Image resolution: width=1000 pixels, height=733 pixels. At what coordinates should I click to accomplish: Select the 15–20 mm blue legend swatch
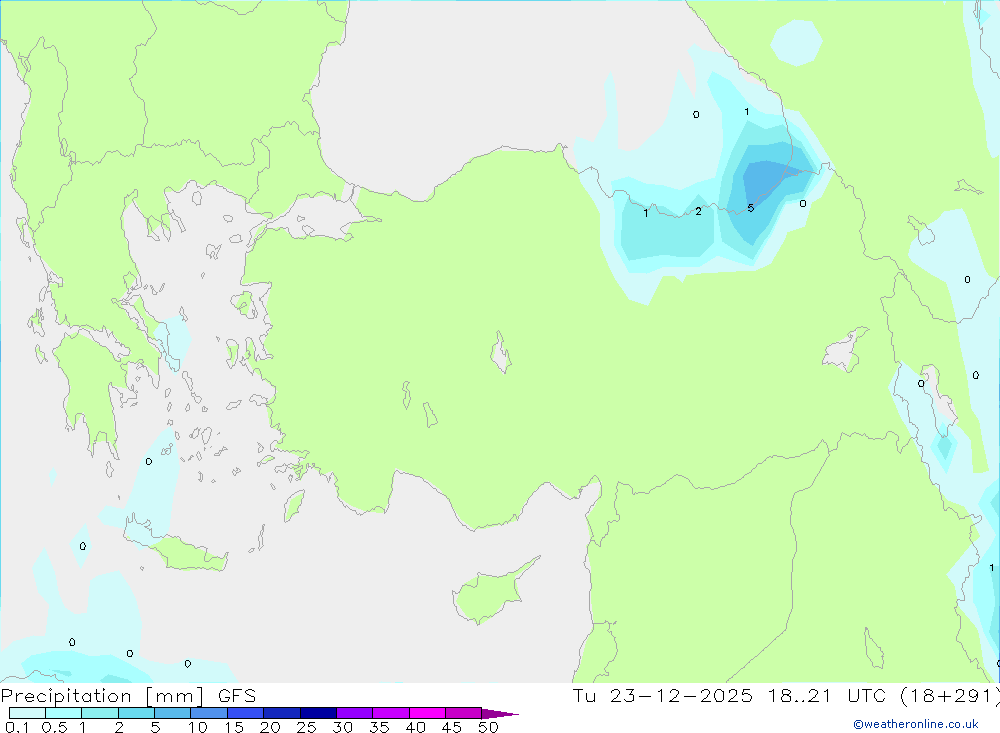246,713
